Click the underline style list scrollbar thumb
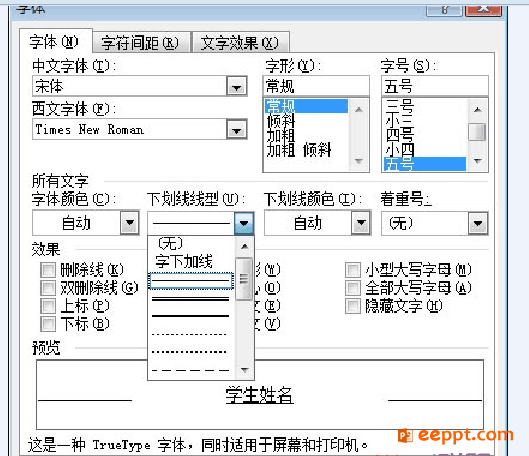This screenshot has width=529, height=456. [x=244, y=279]
